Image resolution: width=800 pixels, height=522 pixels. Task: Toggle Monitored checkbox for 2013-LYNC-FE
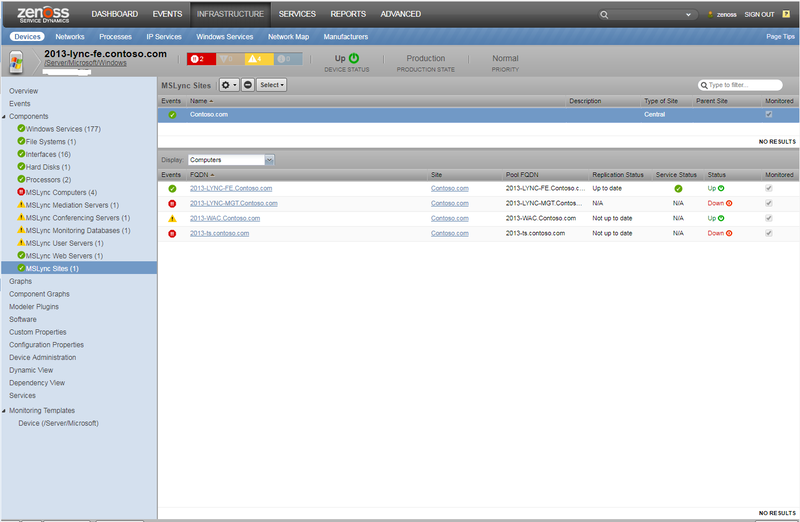[x=769, y=188]
